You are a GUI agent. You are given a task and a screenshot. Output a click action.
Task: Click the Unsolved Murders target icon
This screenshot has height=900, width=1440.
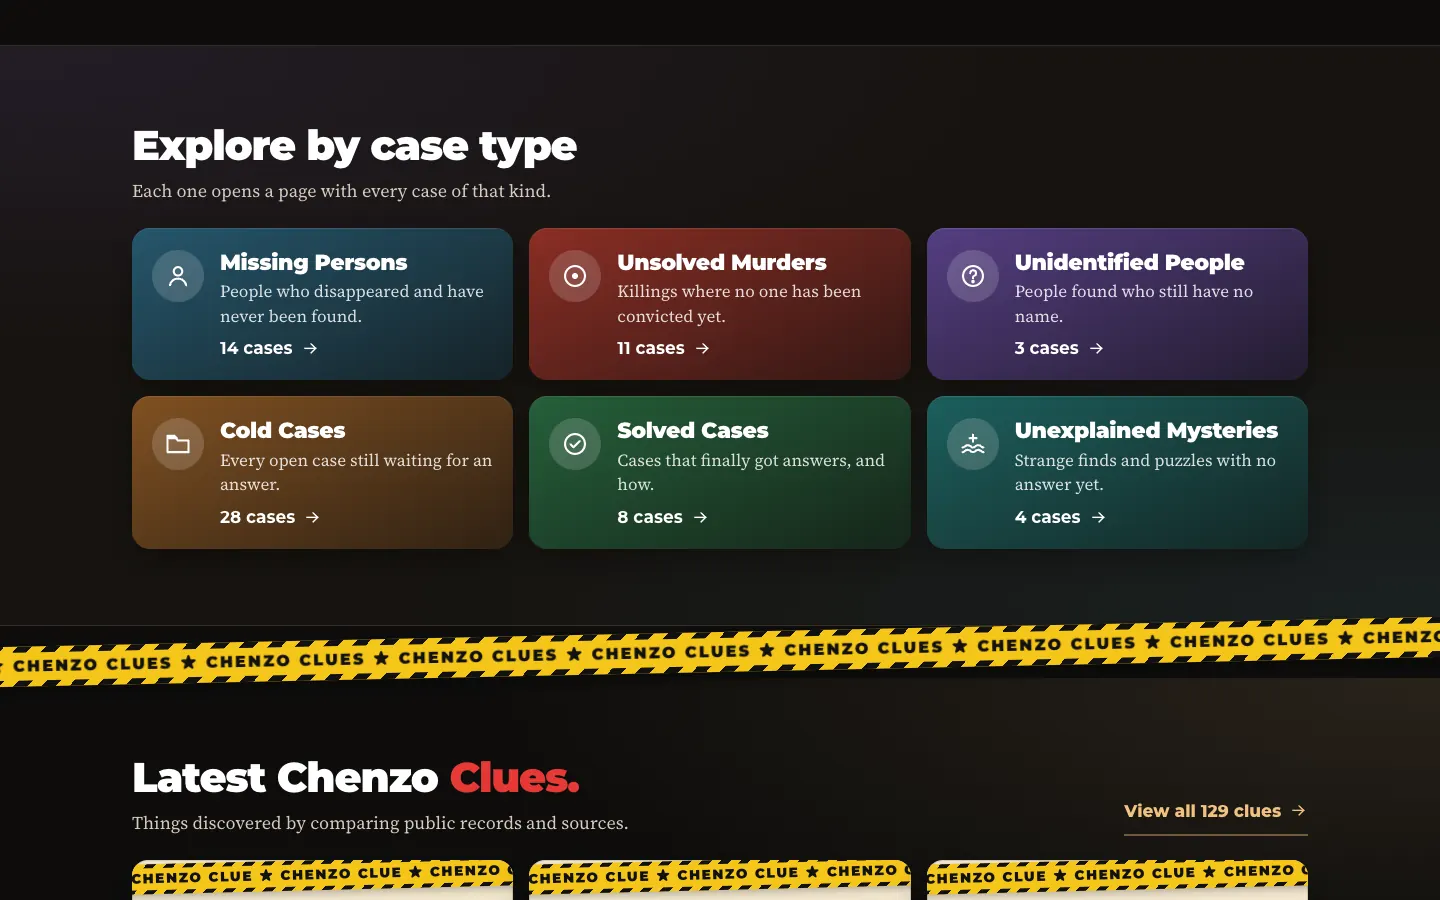tap(575, 276)
